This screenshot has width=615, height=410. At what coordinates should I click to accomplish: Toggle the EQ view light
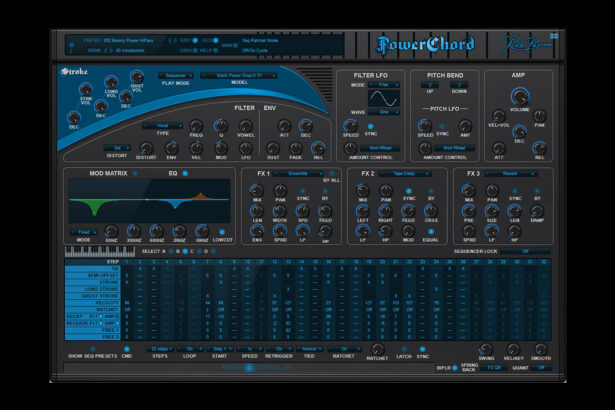(185, 173)
